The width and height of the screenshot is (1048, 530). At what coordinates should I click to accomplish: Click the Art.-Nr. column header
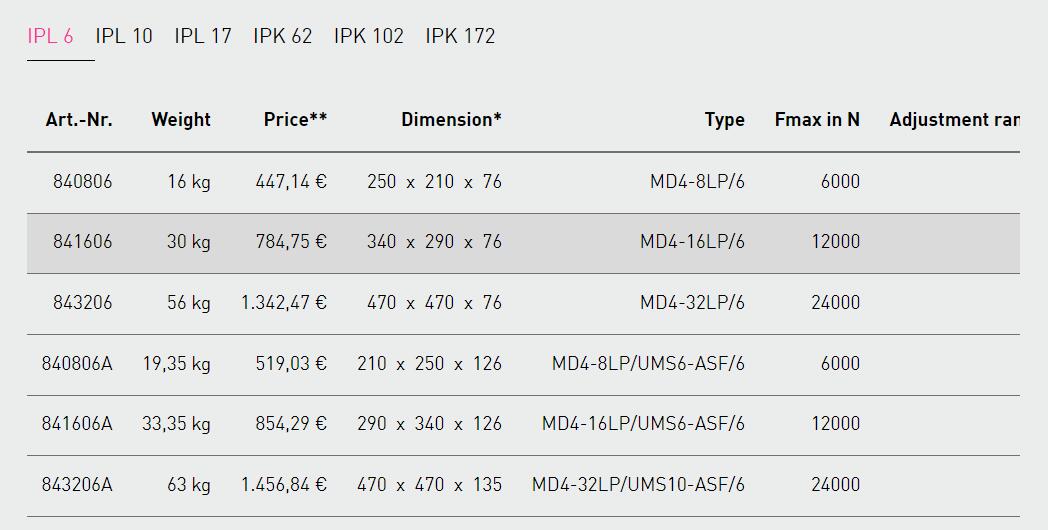click(x=79, y=120)
